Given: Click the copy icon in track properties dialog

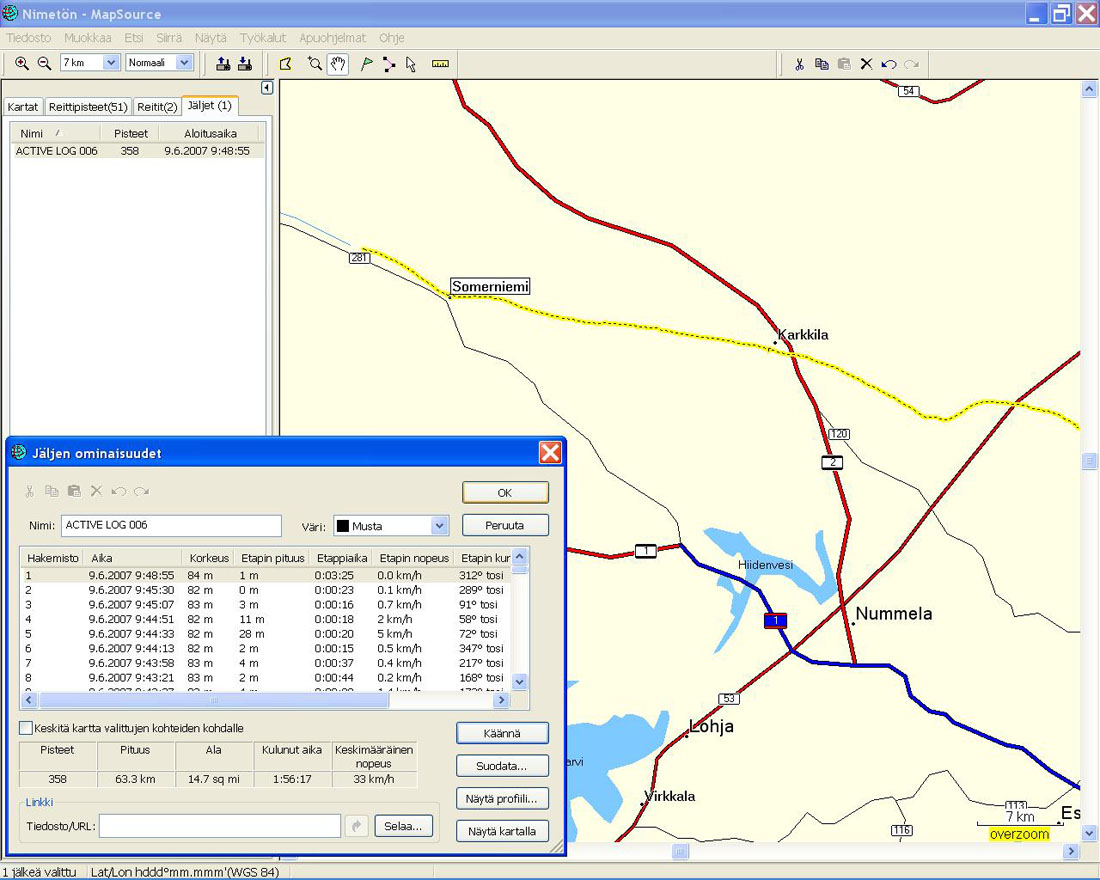Looking at the screenshot, I should coord(52,491).
